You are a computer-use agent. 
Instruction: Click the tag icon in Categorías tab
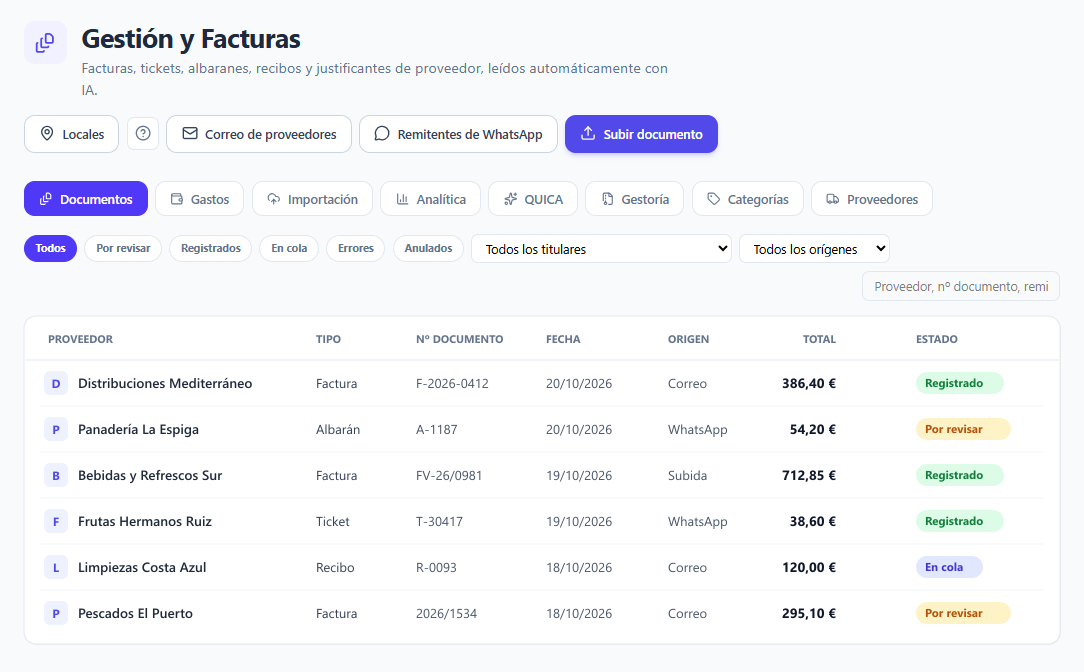713,199
